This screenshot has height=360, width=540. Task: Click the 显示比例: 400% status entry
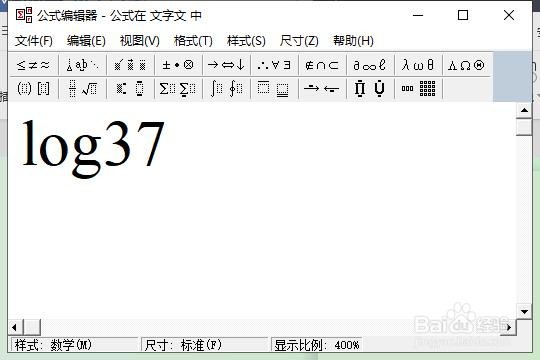tap(317, 345)
